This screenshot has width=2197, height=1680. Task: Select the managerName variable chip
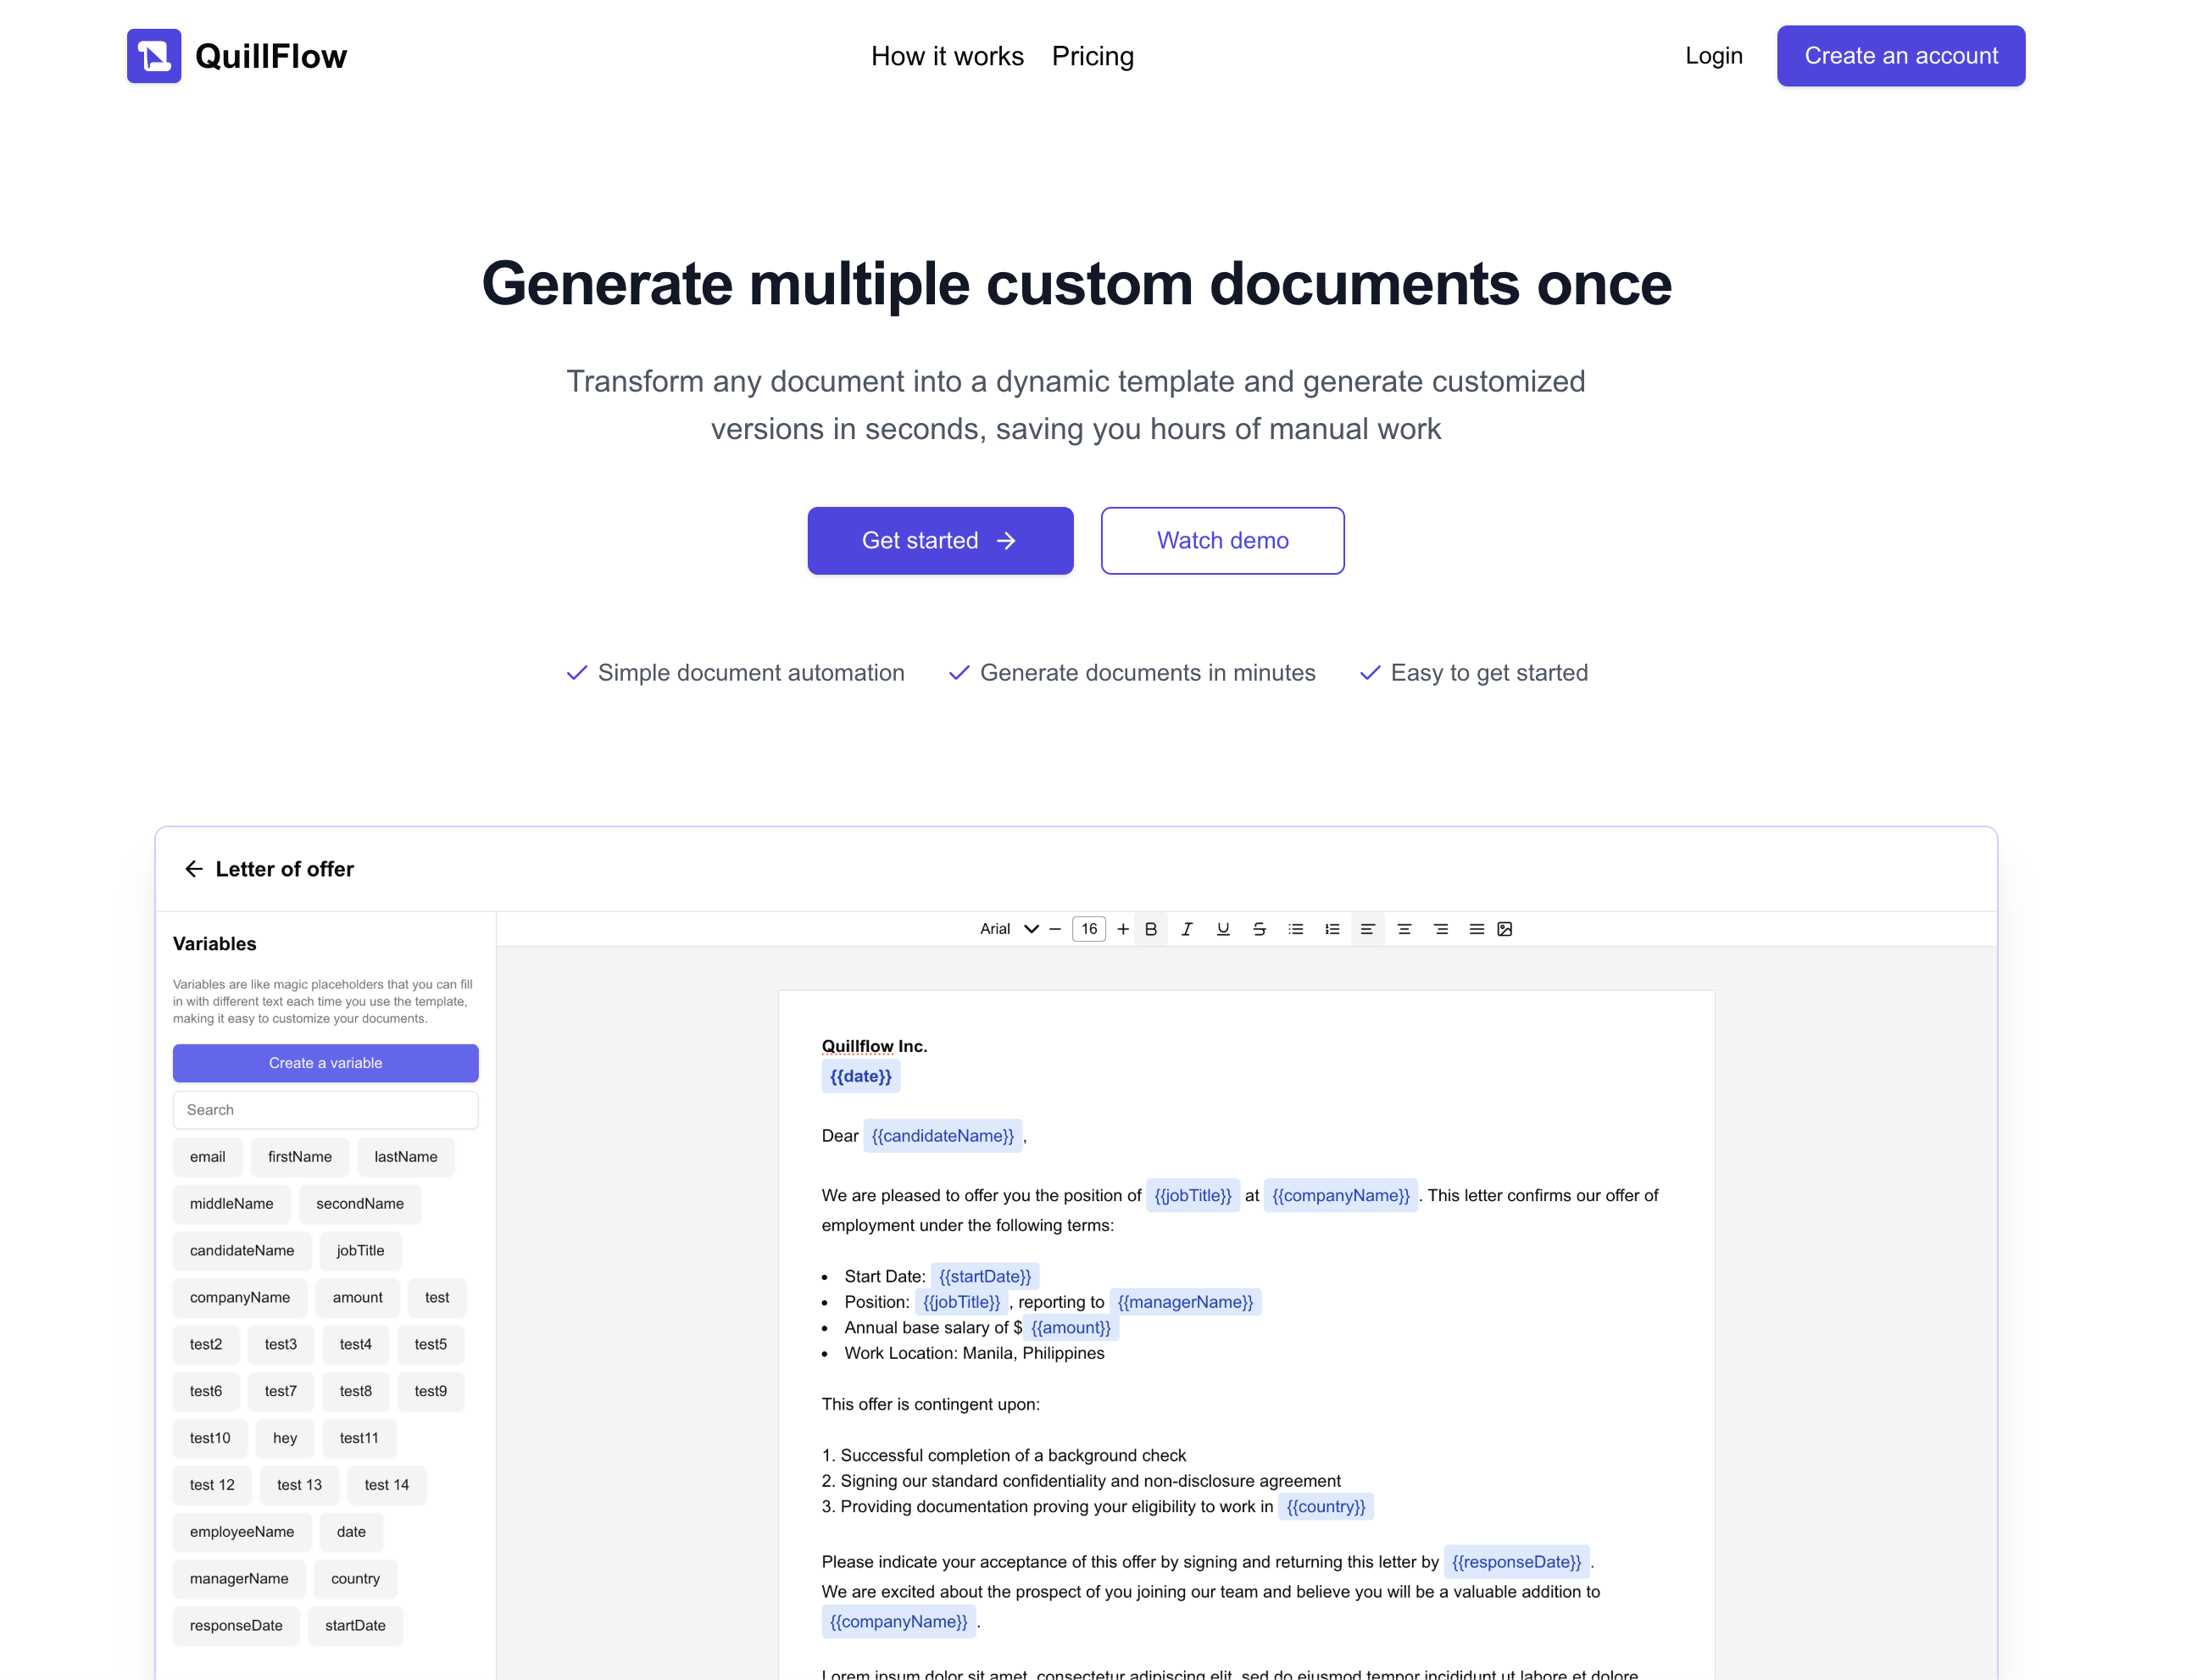click(239, 1579)
